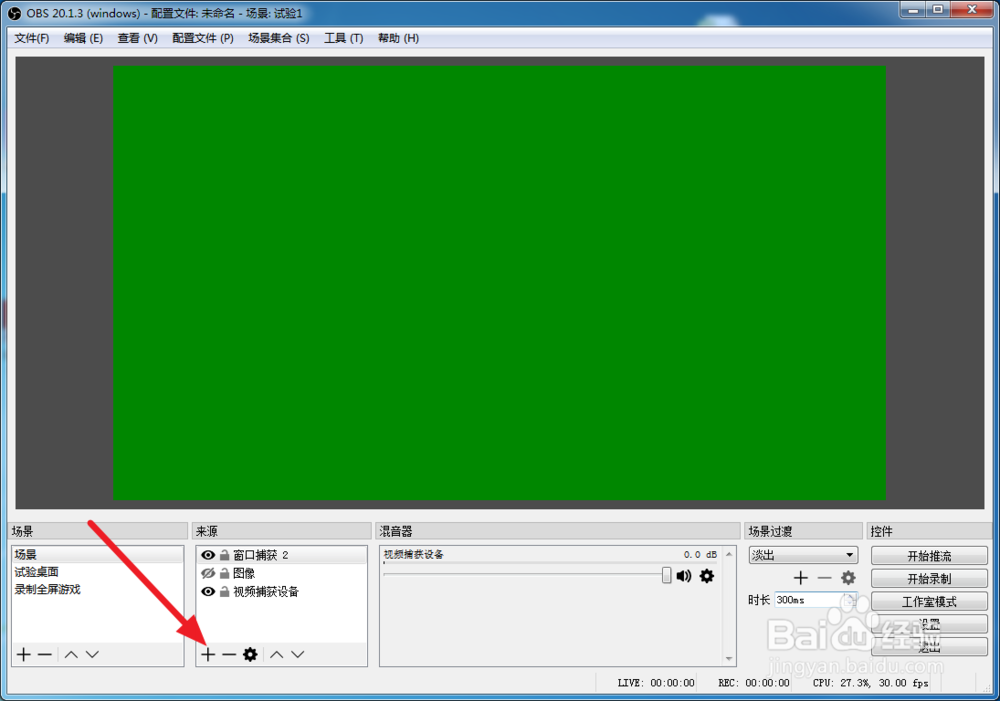Select the 视频捕获设备 source row
The width and height of the screenshot is (1000, 701).
pyautogui.click(x=281, y=592)
